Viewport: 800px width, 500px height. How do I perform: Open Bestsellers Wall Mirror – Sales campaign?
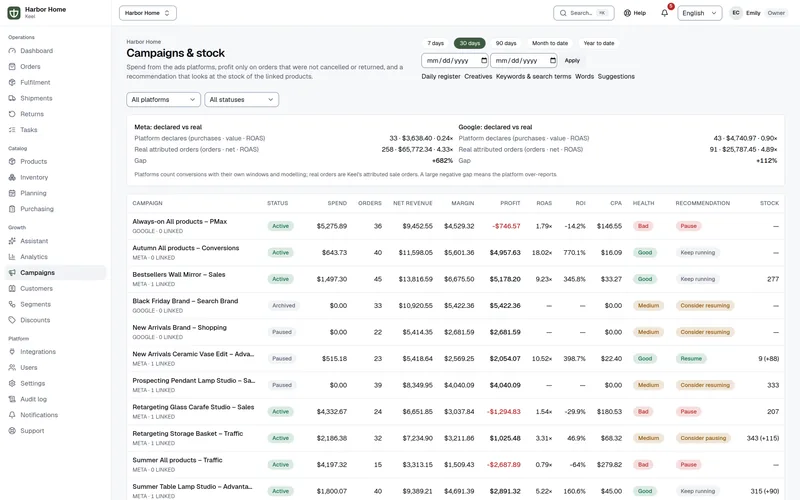[179, 274]
